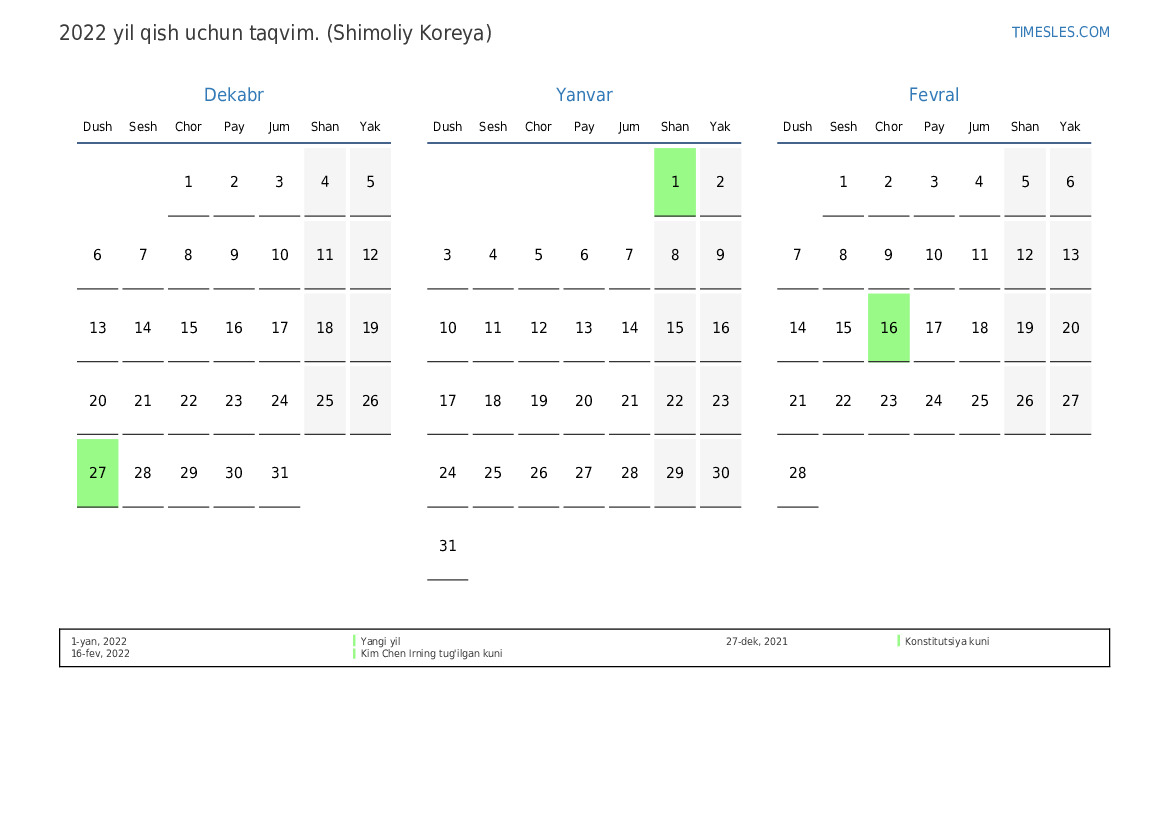Select December 9 in Dekabr
This screenshot has width=1169, height=827.
coord(234,255)
